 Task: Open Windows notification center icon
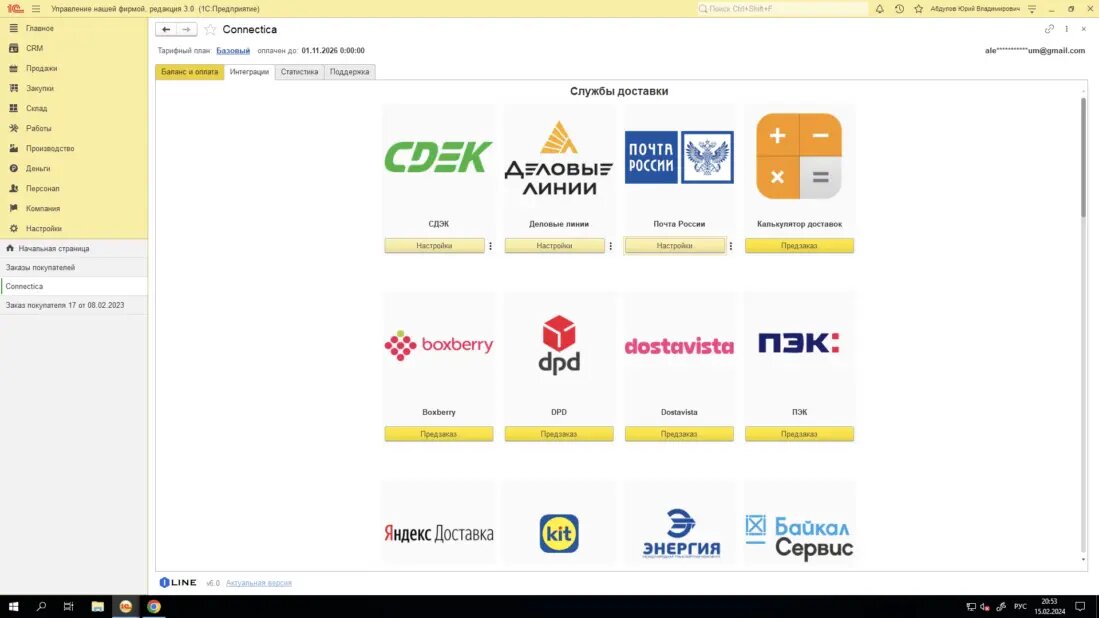pos(1080,606)
